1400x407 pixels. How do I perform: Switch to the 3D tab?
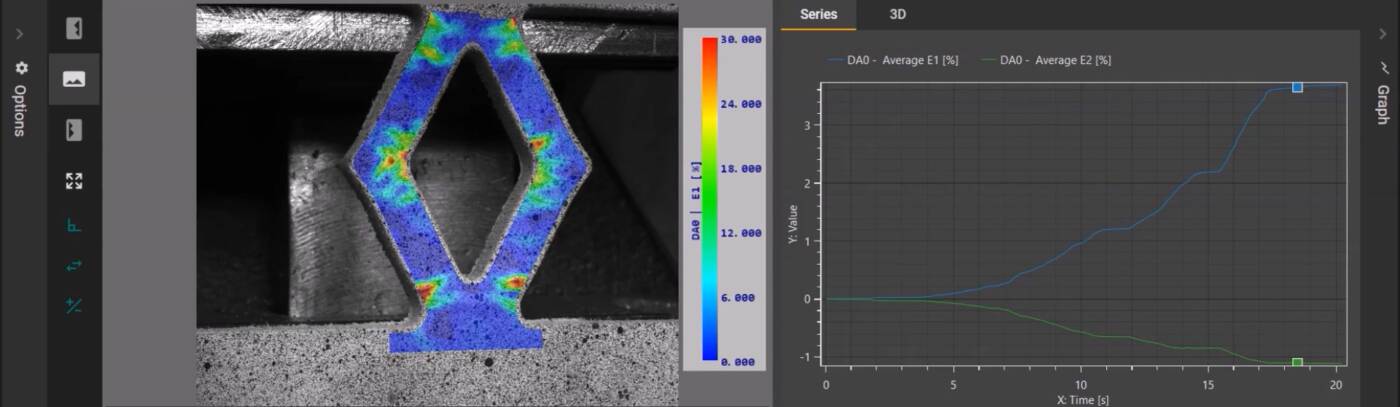897,14
